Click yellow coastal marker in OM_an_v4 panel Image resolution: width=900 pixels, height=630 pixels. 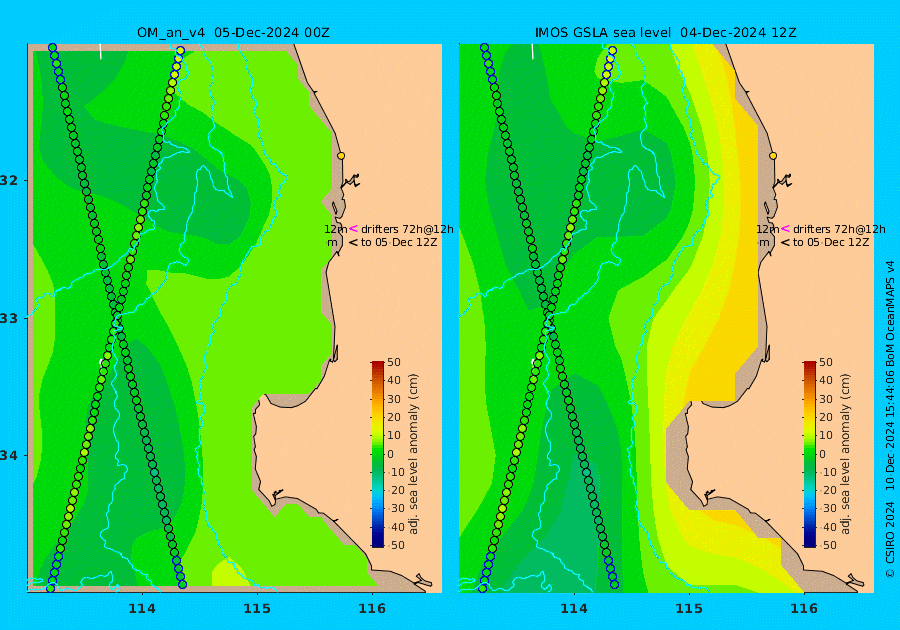tap(341, 155)
